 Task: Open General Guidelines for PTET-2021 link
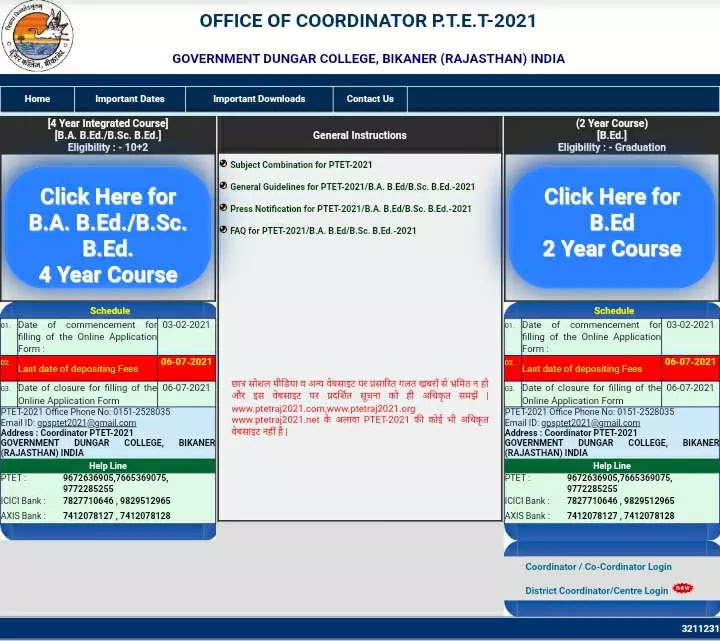click(x=353, y=187)
